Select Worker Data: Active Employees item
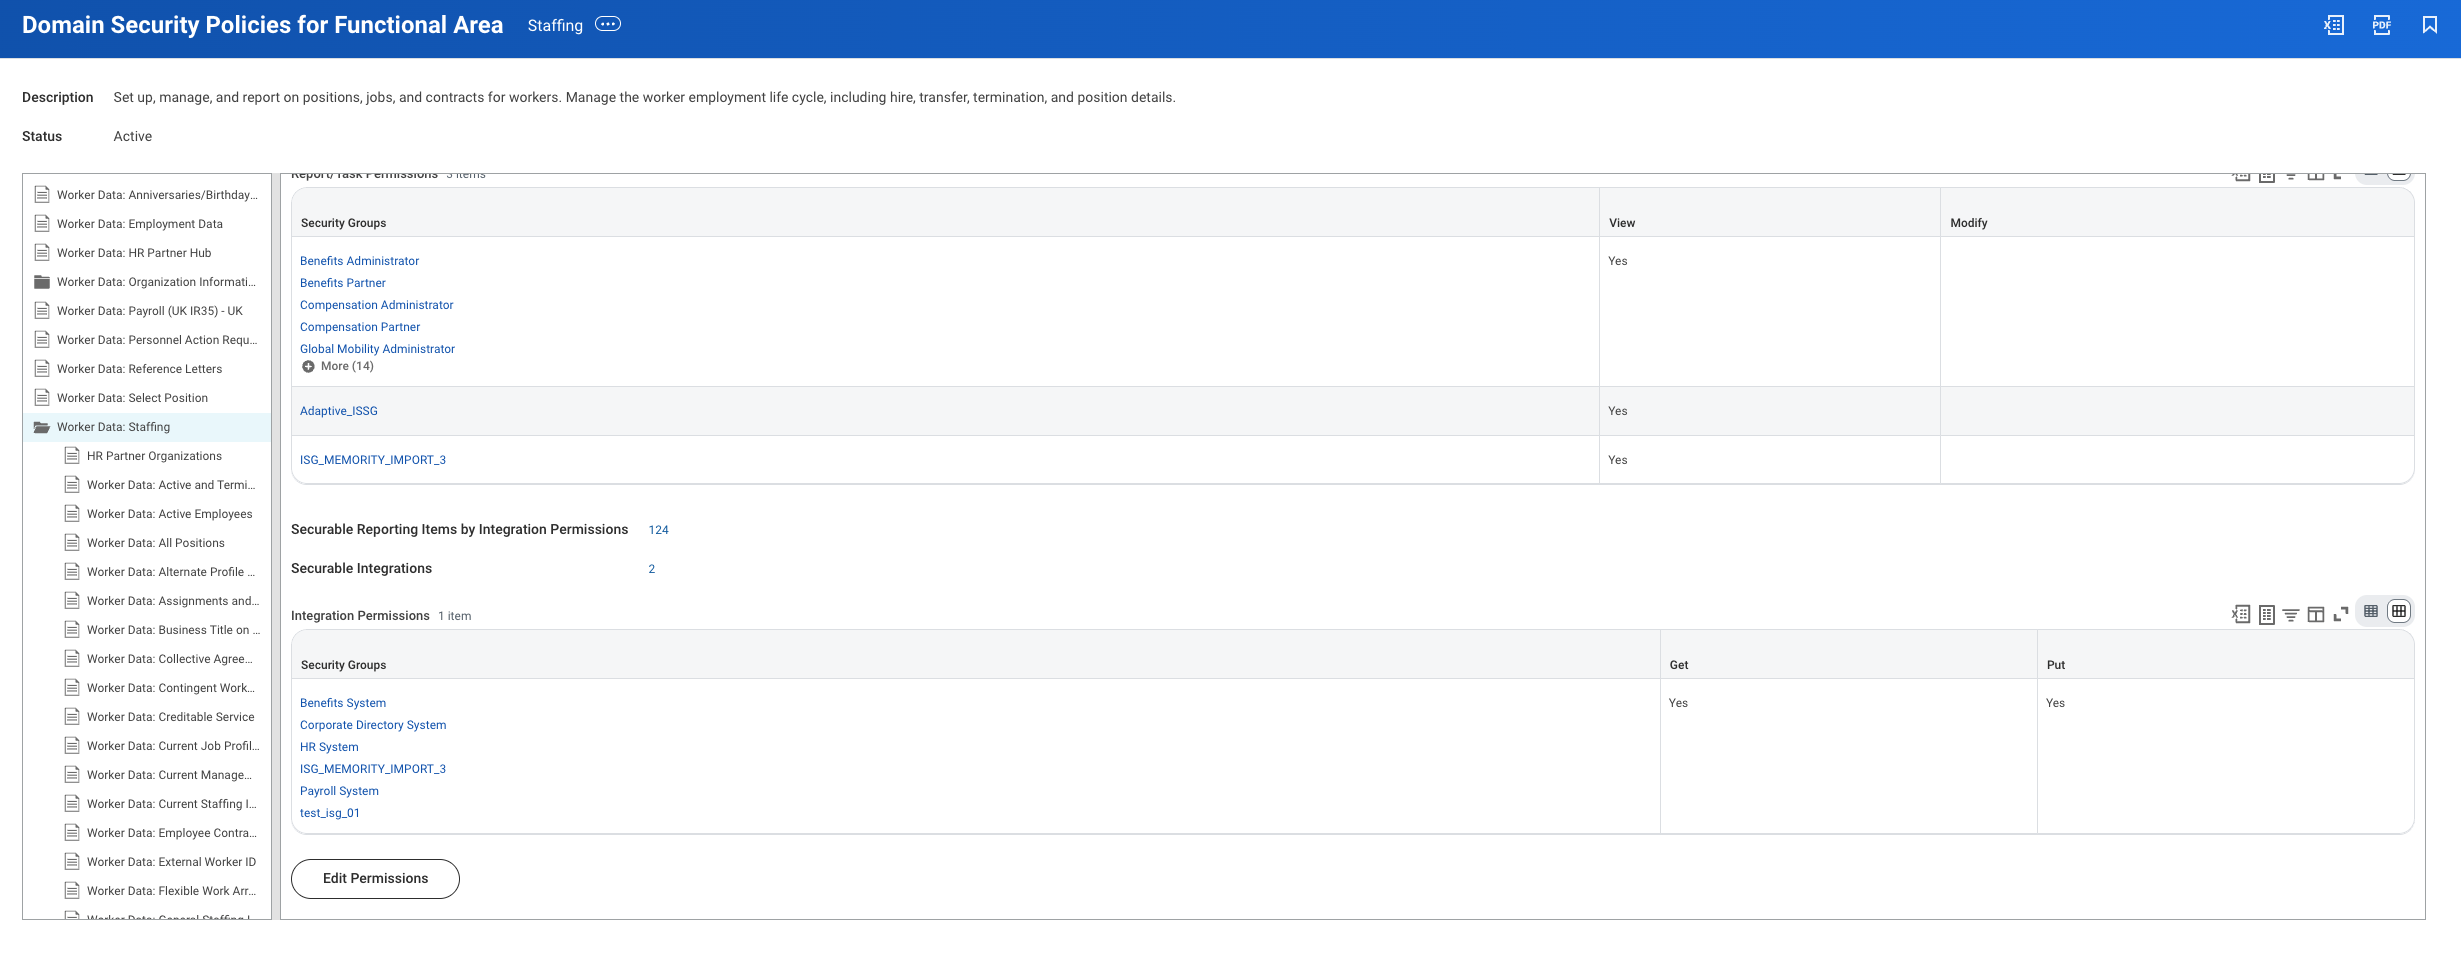The width and height of the screenshot is (2461, 957). 170,514
